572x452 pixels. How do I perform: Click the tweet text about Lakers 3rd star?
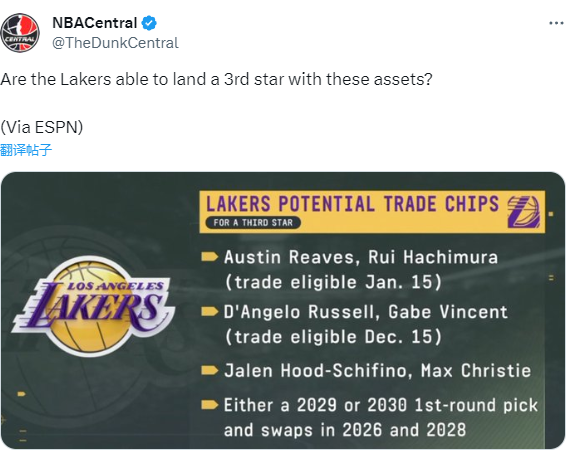(x=216, y=80)
